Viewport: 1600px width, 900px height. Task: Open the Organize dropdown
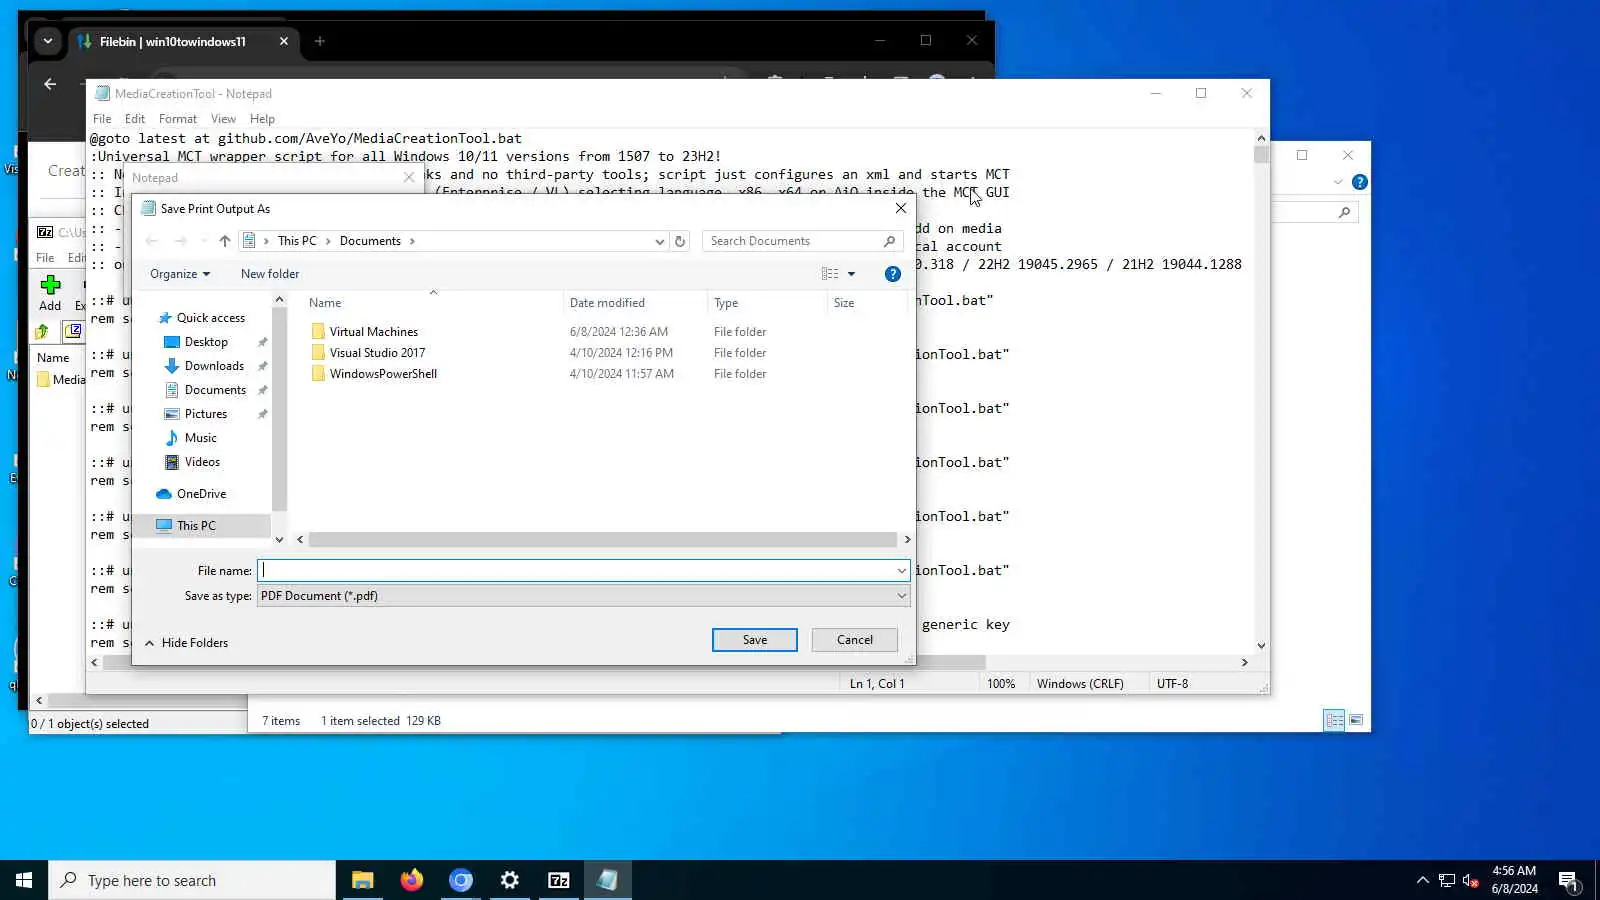[180, 274]
